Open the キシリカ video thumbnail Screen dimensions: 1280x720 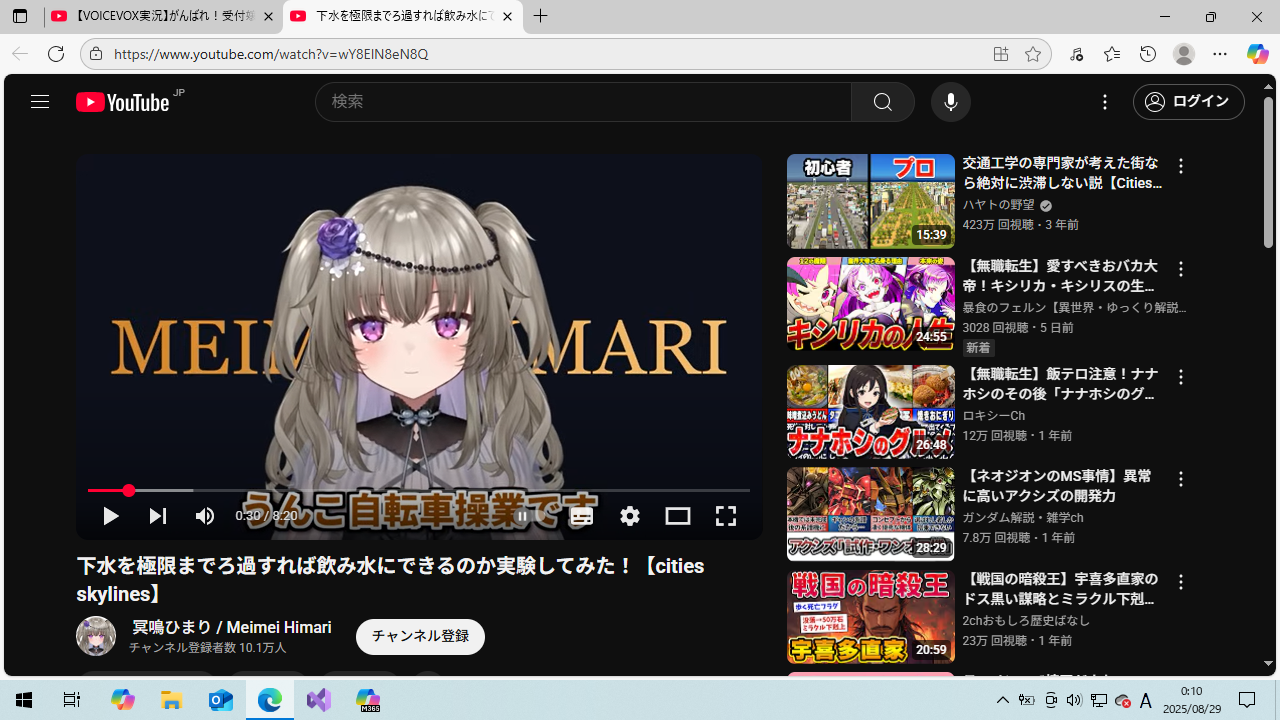pos(870,304)
